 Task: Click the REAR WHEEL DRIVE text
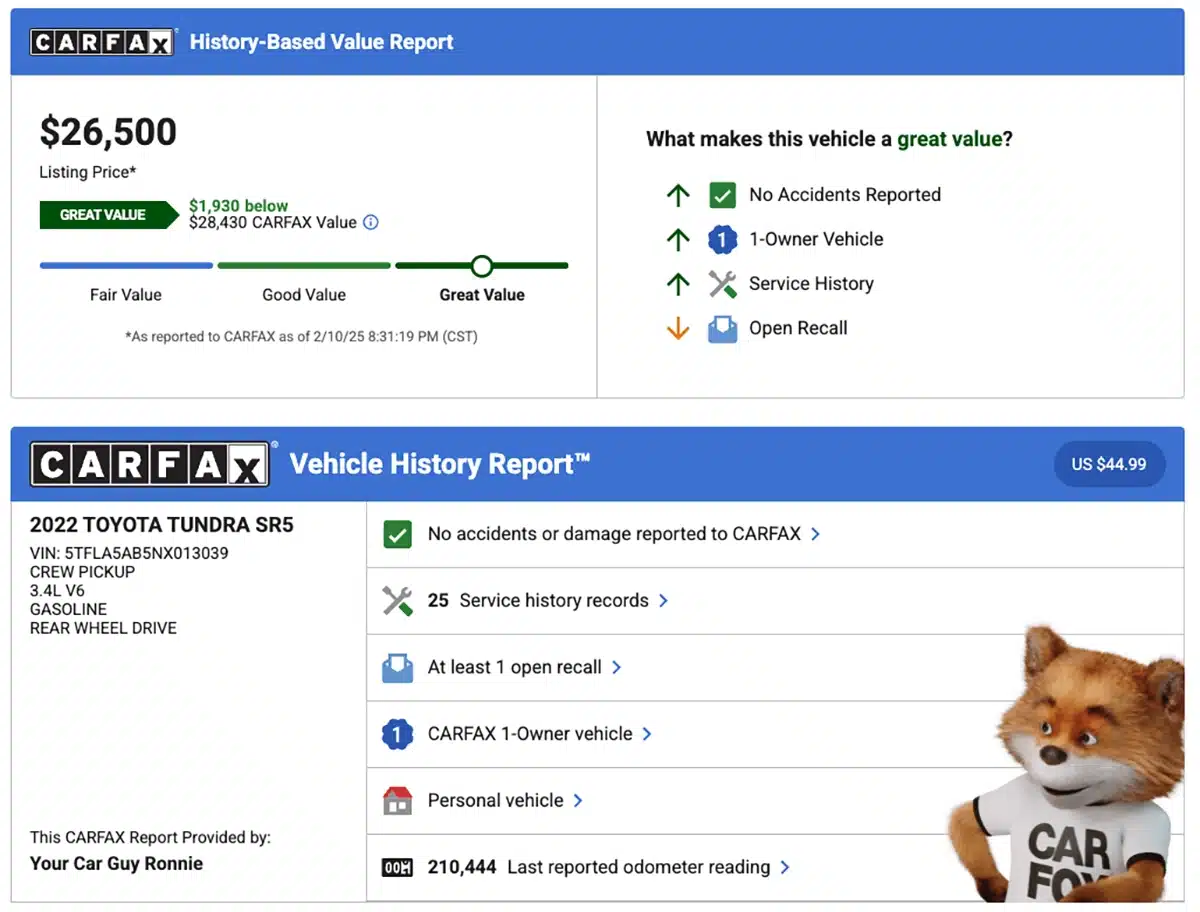103,628
